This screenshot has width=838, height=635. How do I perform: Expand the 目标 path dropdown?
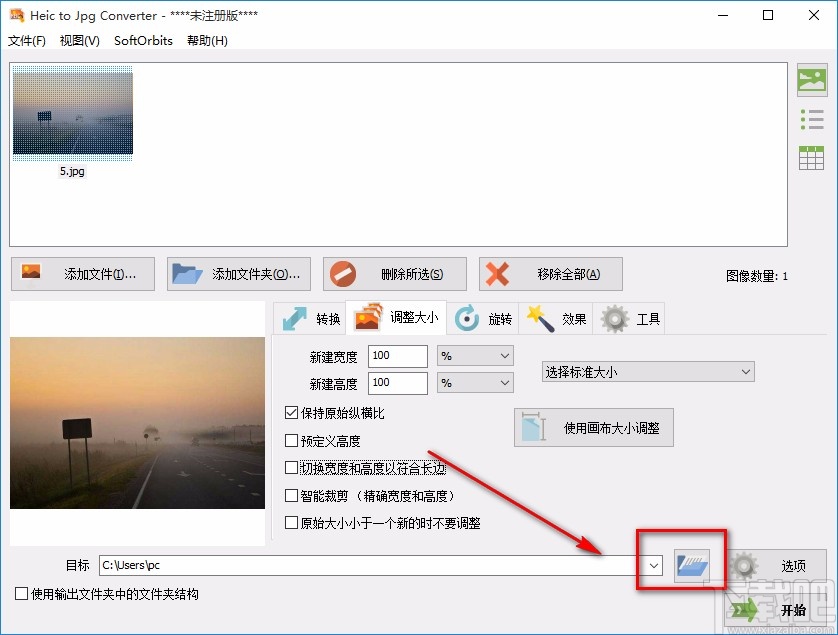pos(653,565)
